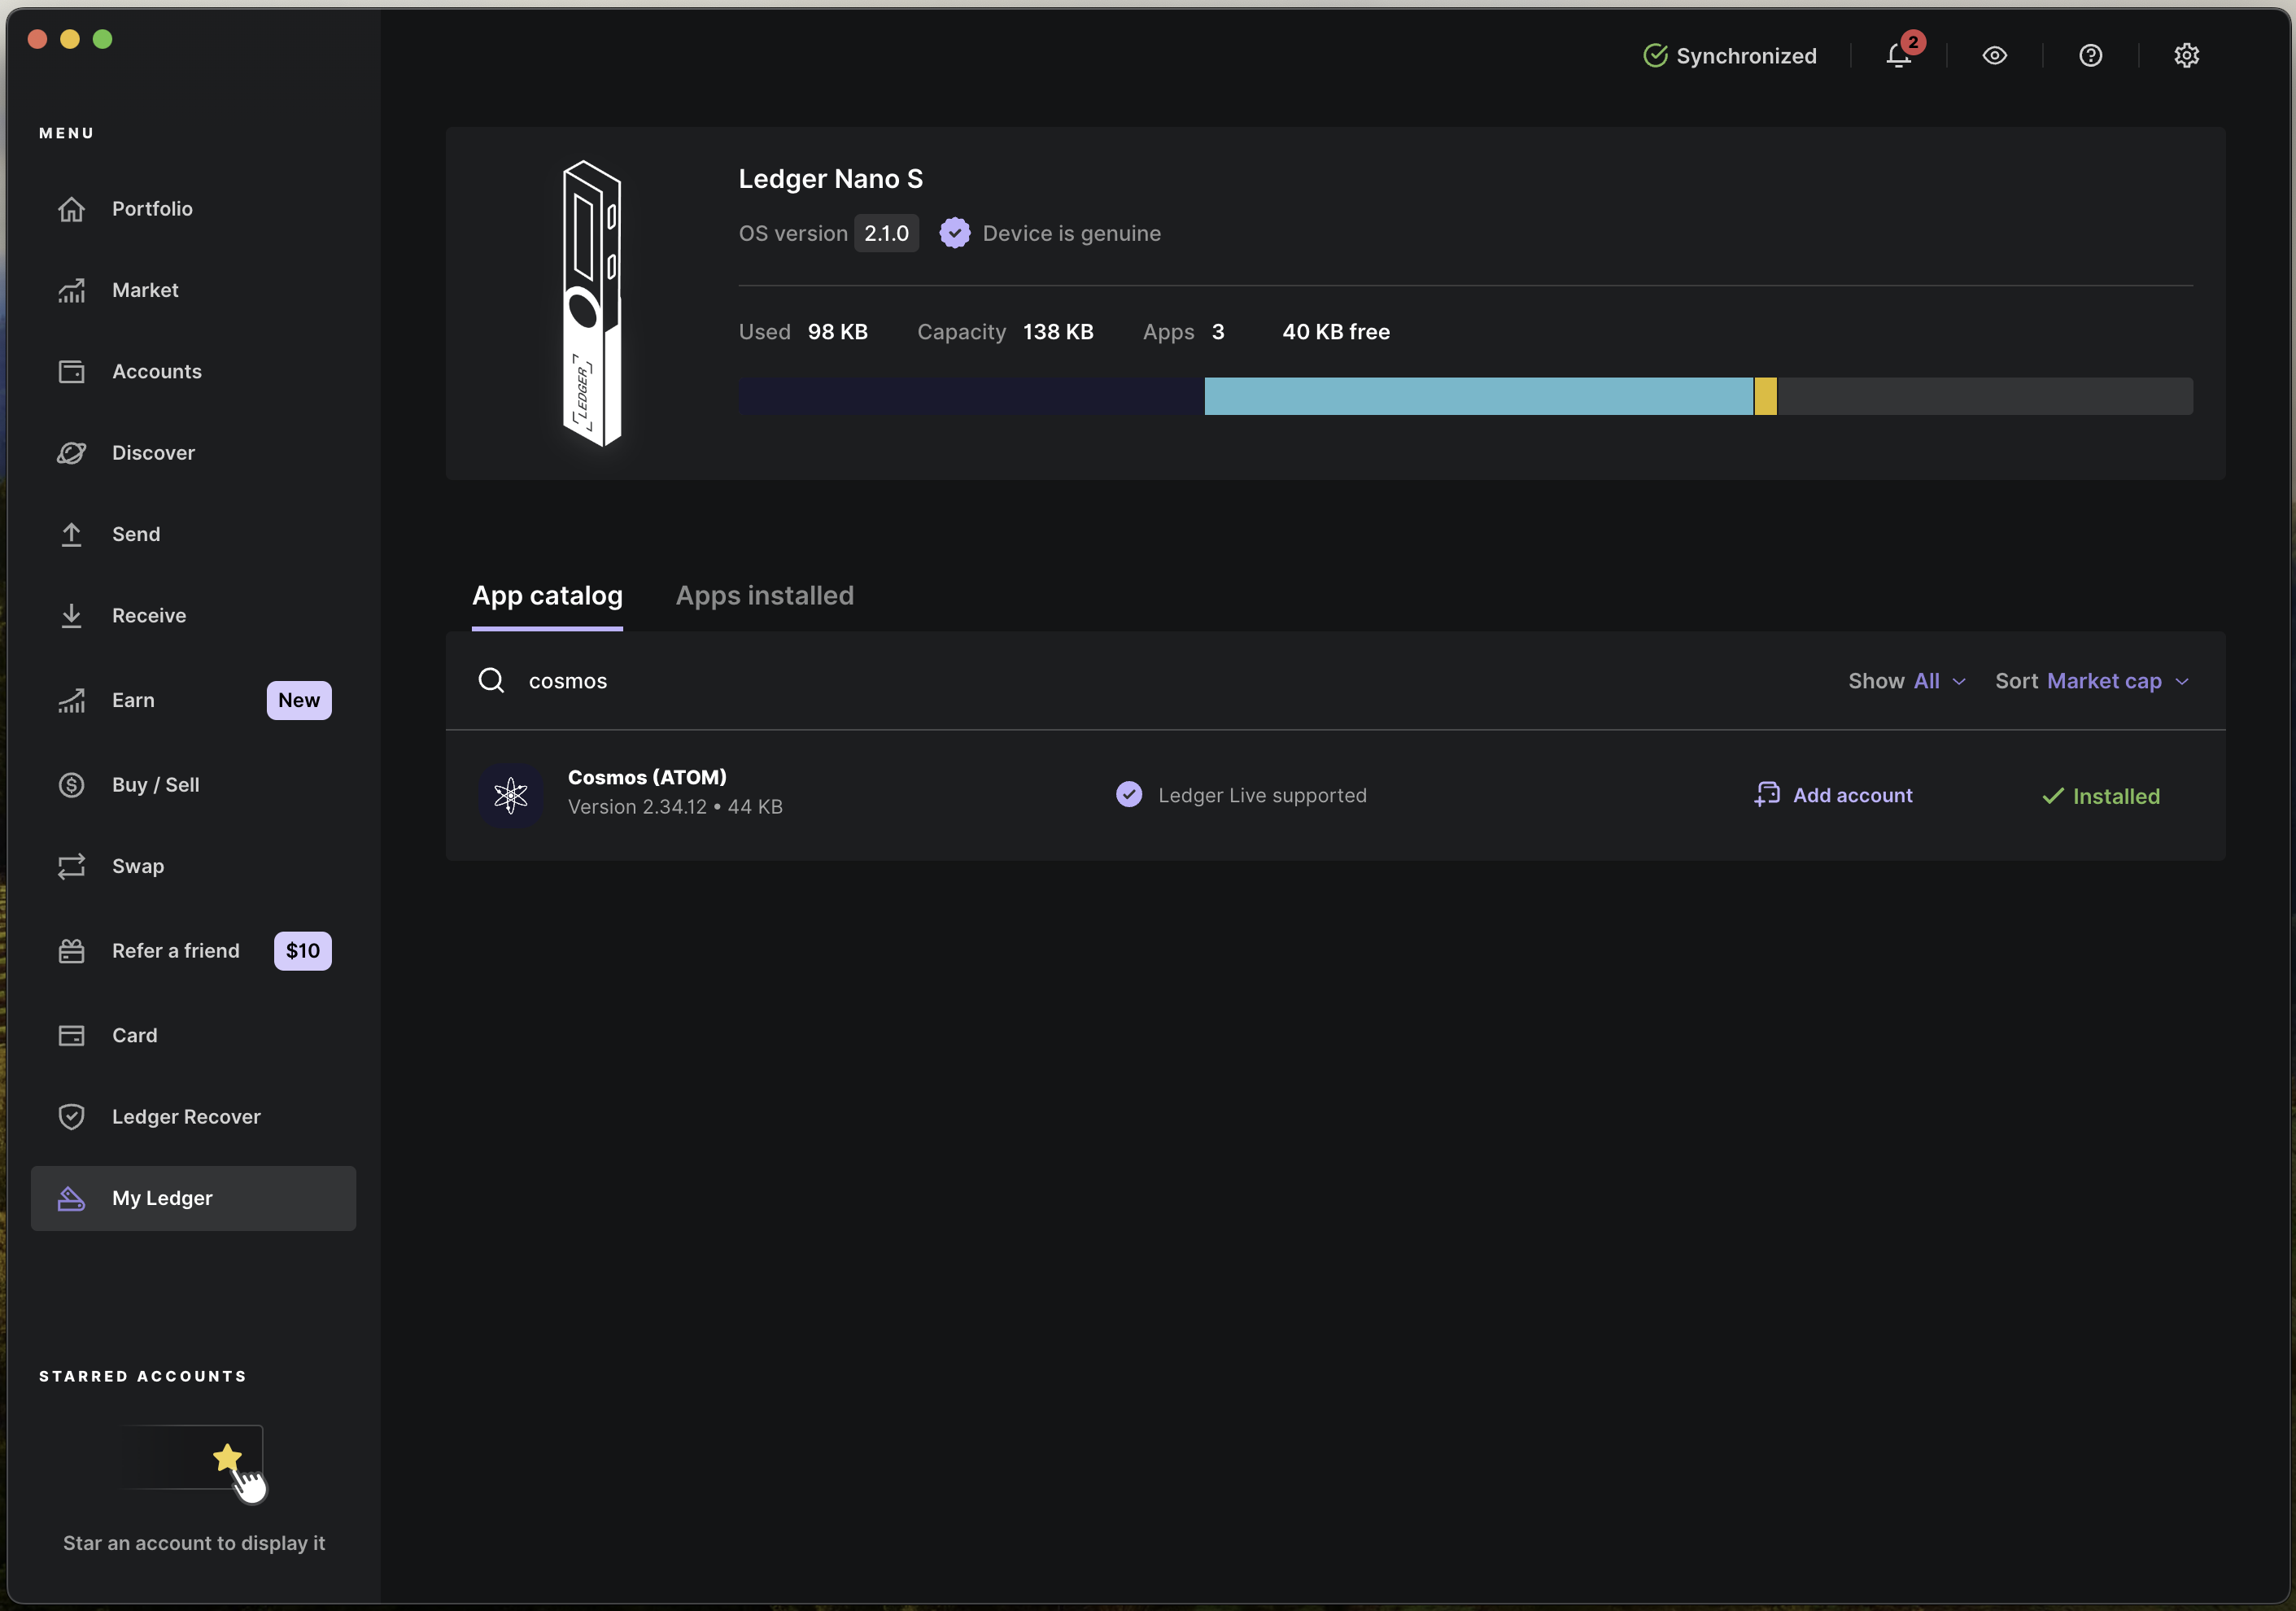
Task: Open the notifications bell icon
Action: click(1898, 56)
